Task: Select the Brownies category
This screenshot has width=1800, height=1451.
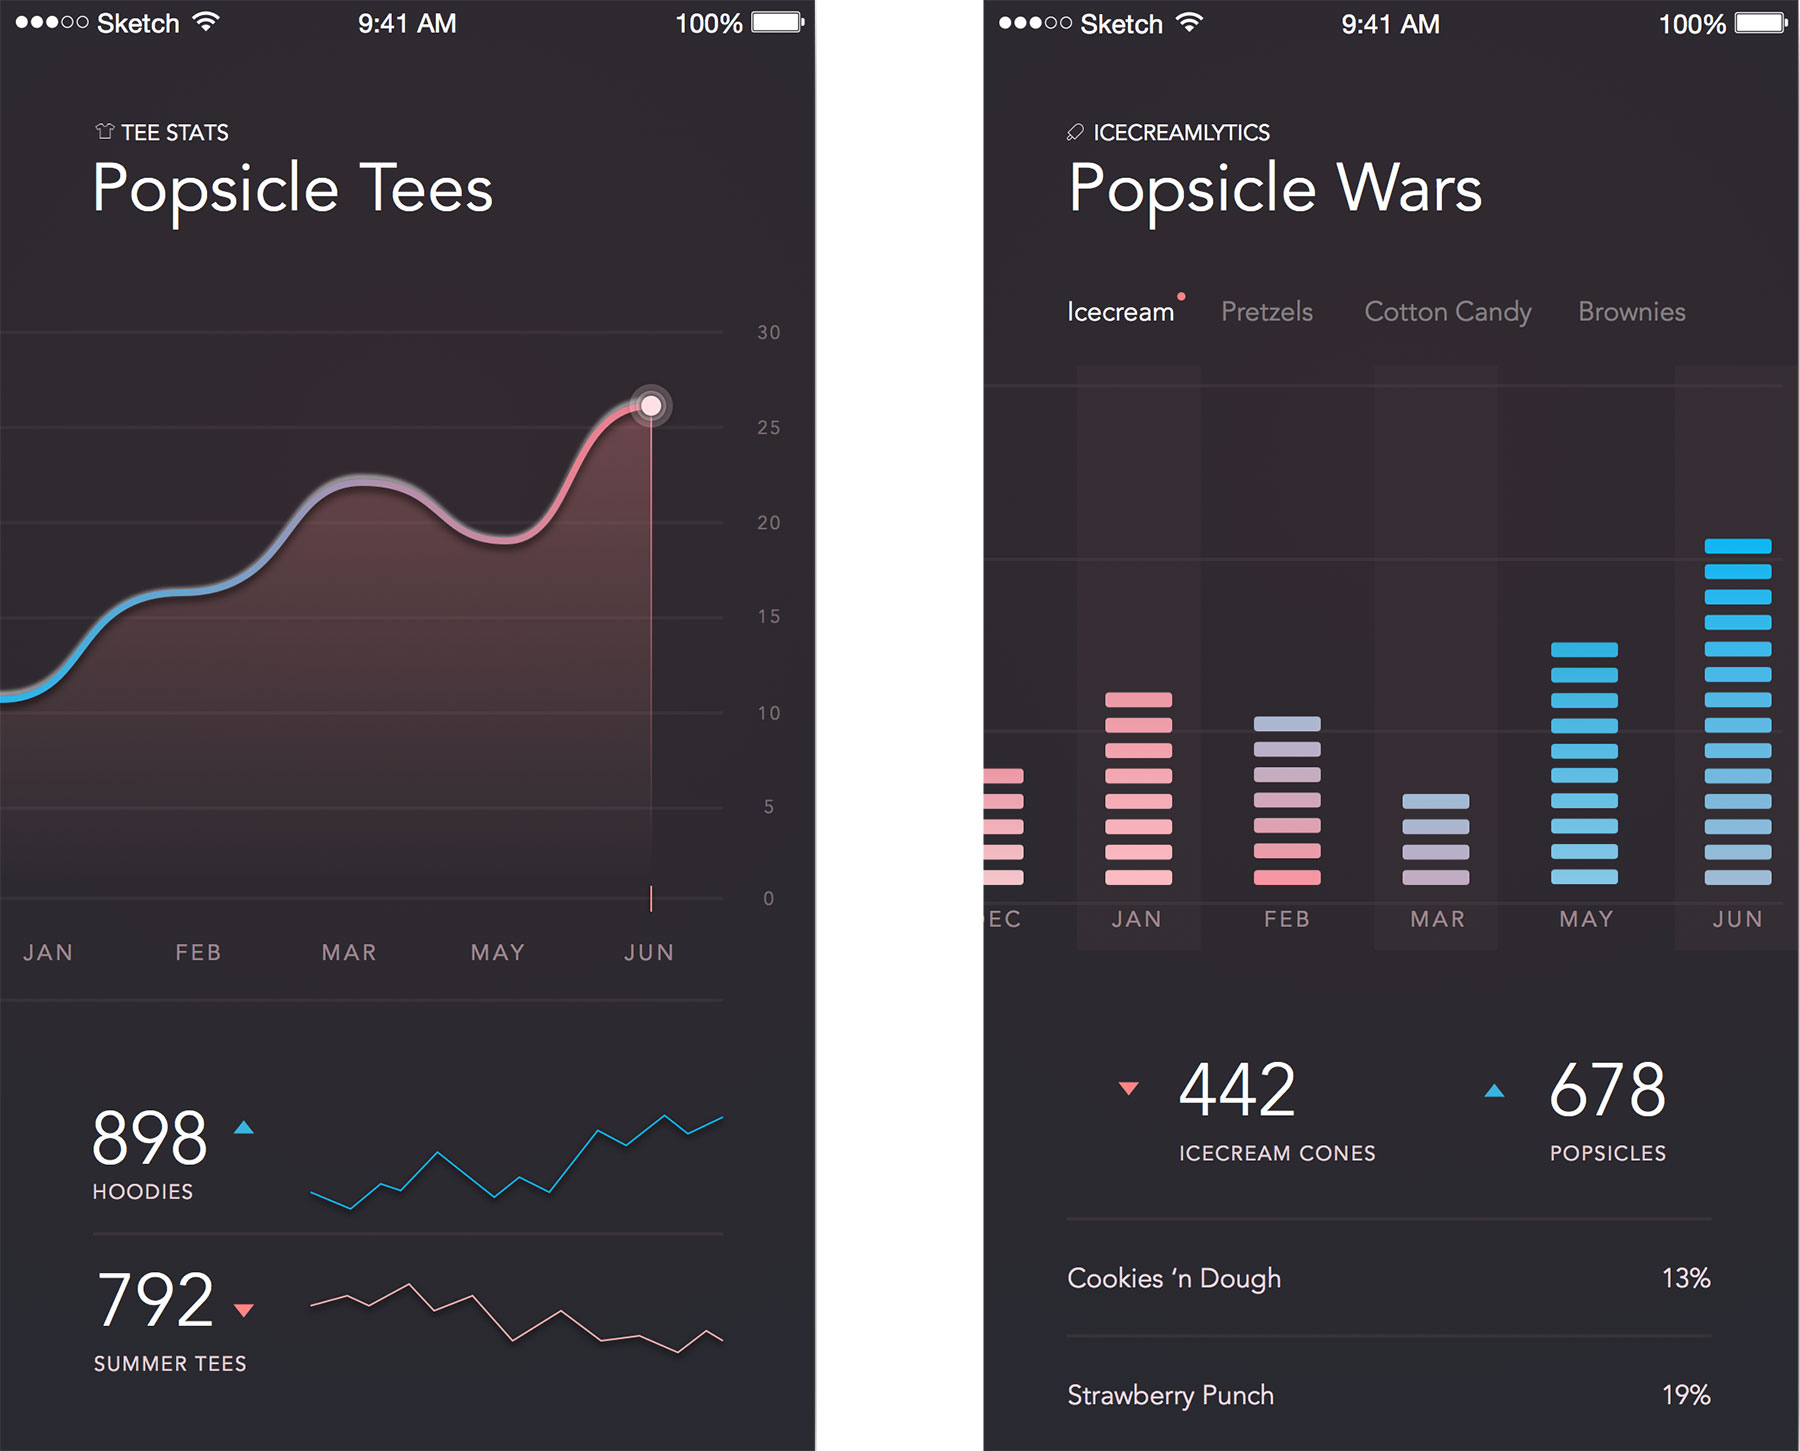Action: 1631,311
